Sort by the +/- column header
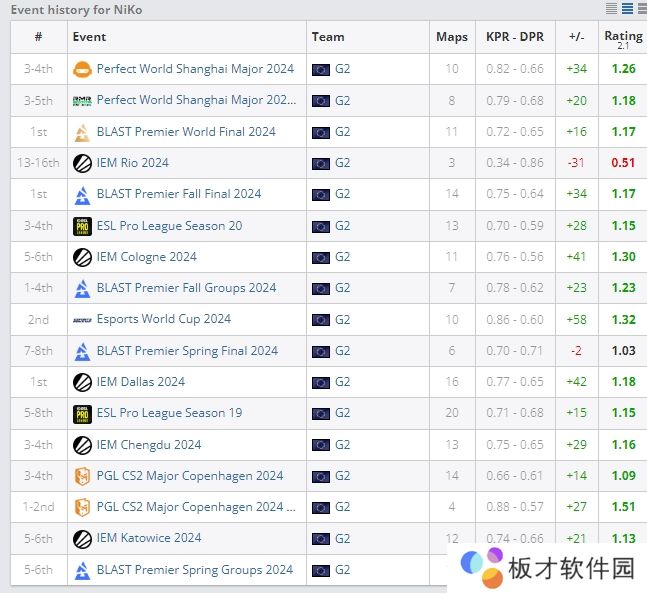Image resolution: width=647 pixels, height=593 pixels. [x=576, y=37]
